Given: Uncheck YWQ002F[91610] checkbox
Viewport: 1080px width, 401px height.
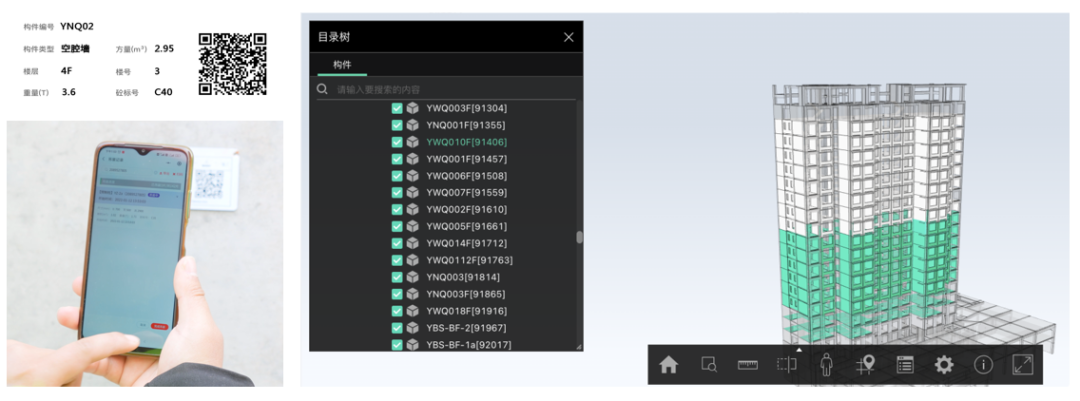Looking at the screenshot, I should click(397, 209).
